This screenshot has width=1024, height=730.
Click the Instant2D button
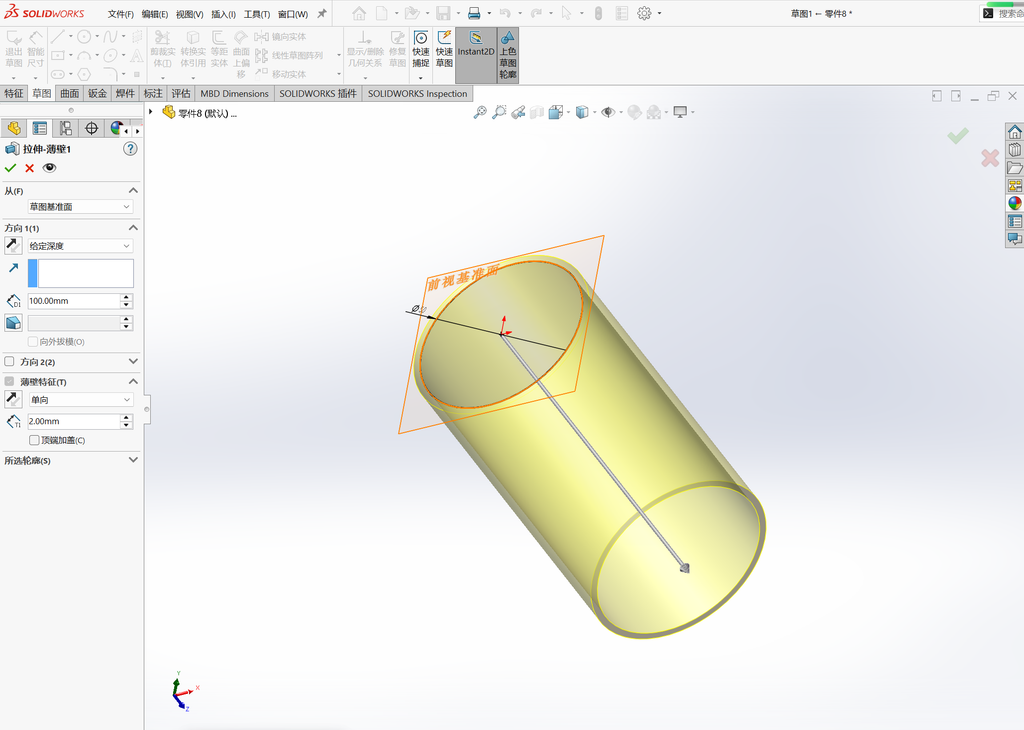[475, 55]
